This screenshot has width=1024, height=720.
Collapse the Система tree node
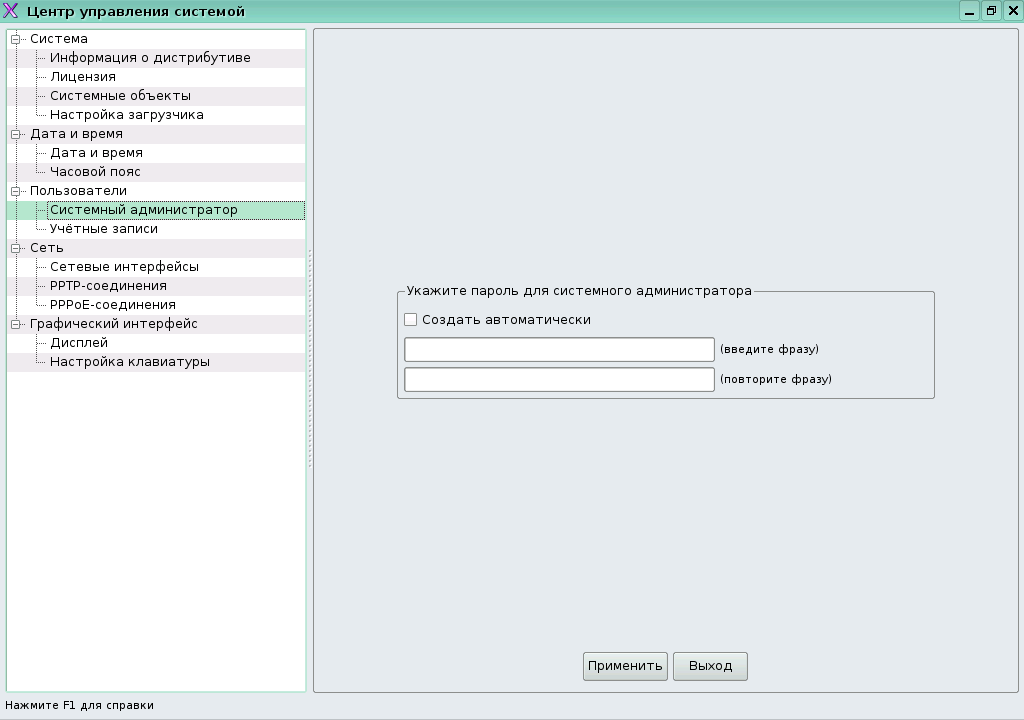coord(16,39)
